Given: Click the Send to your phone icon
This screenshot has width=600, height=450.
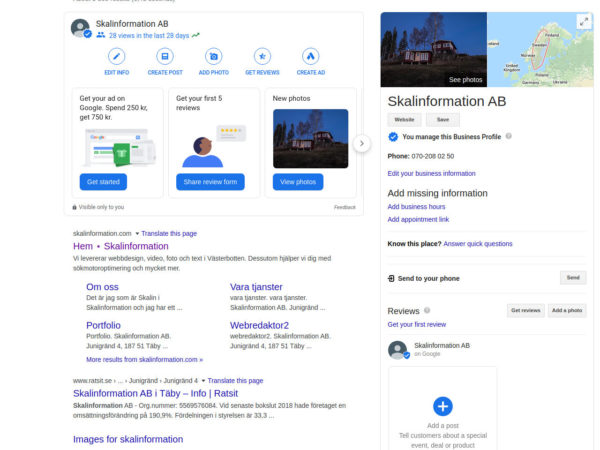Looking at the screenshot, I should coord(391,278).
